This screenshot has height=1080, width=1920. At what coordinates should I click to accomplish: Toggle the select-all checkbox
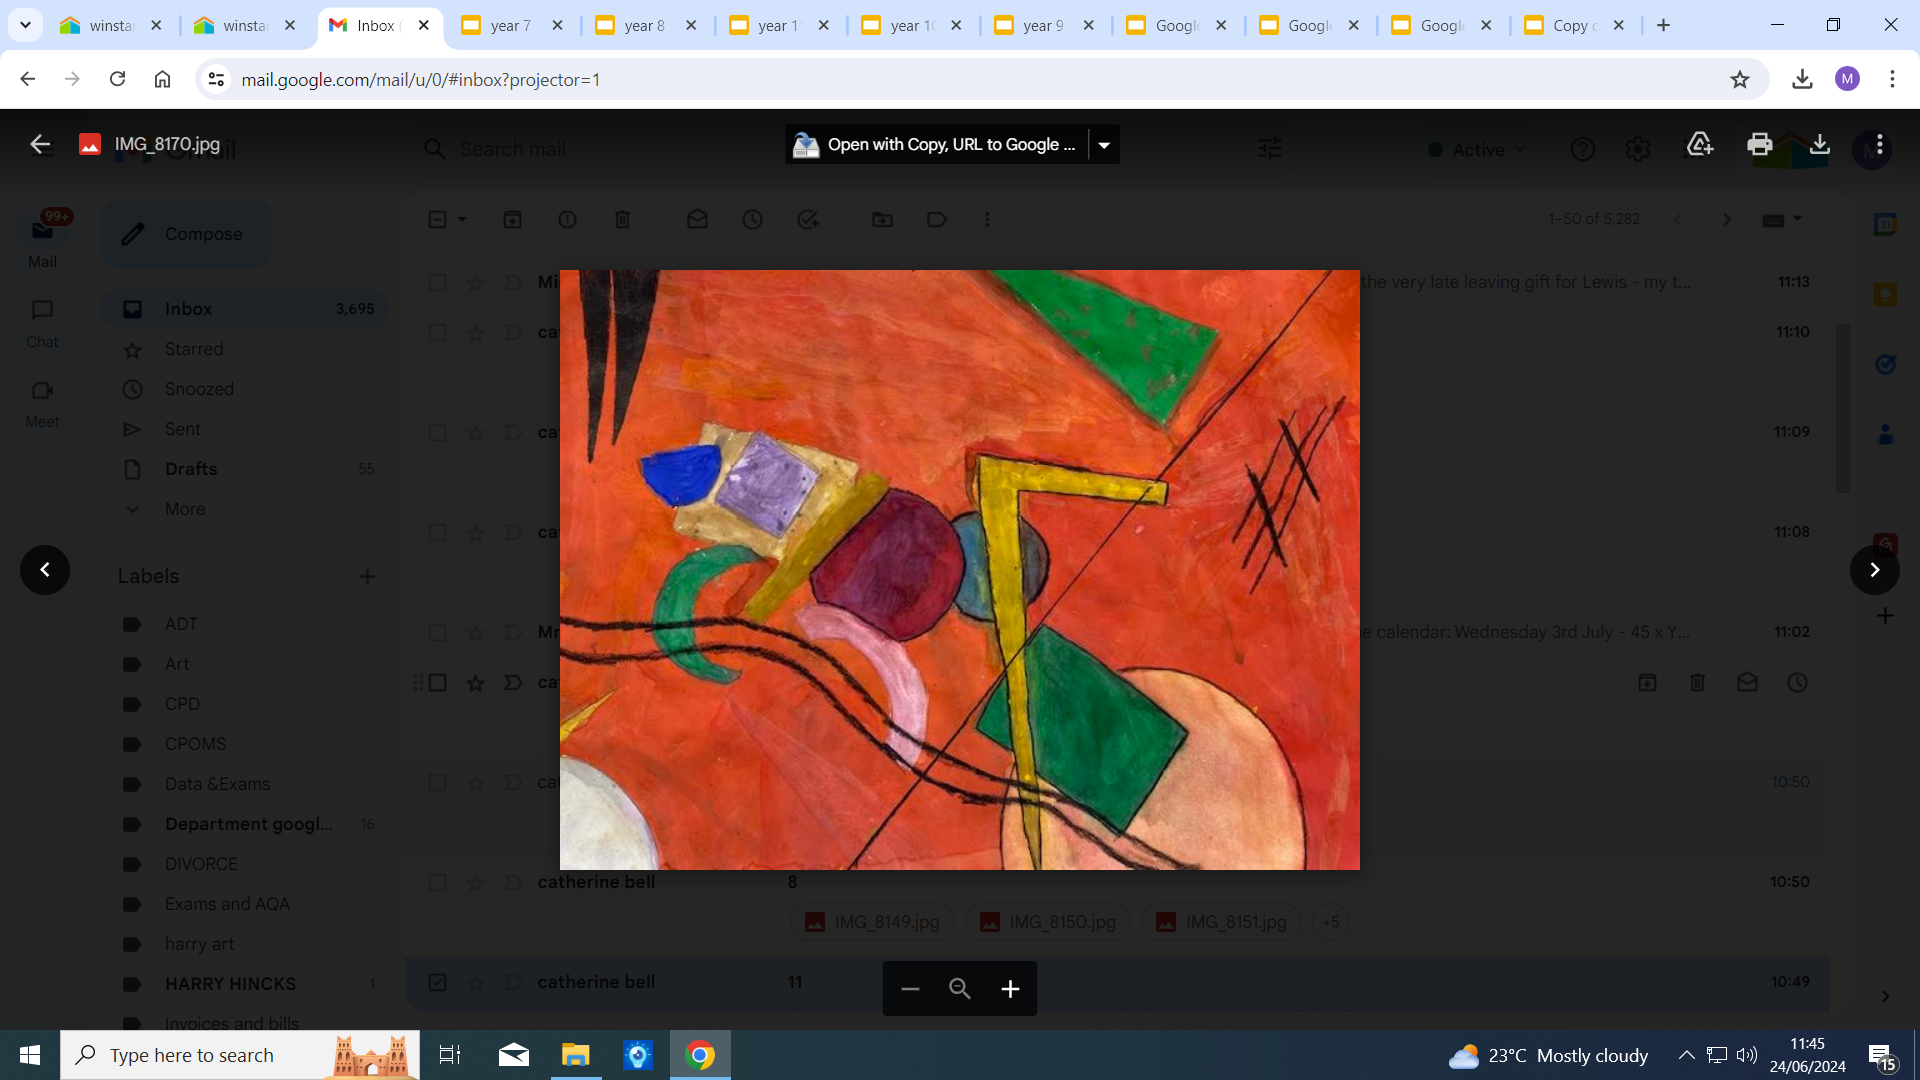click(437, 219)
